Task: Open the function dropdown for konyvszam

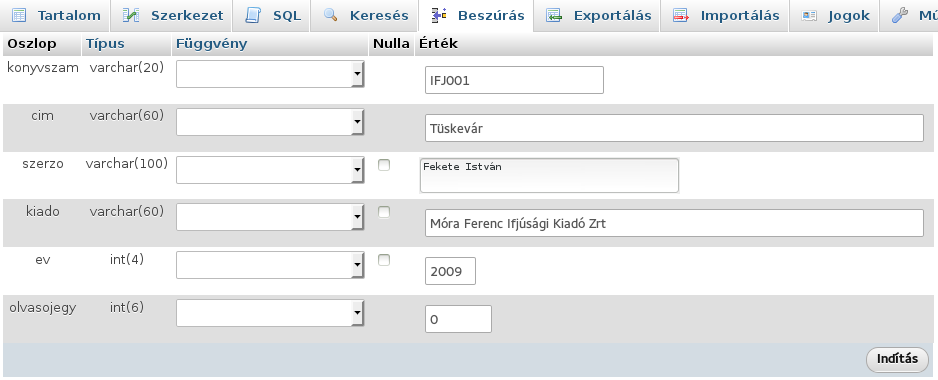Action: click(270, 74)
